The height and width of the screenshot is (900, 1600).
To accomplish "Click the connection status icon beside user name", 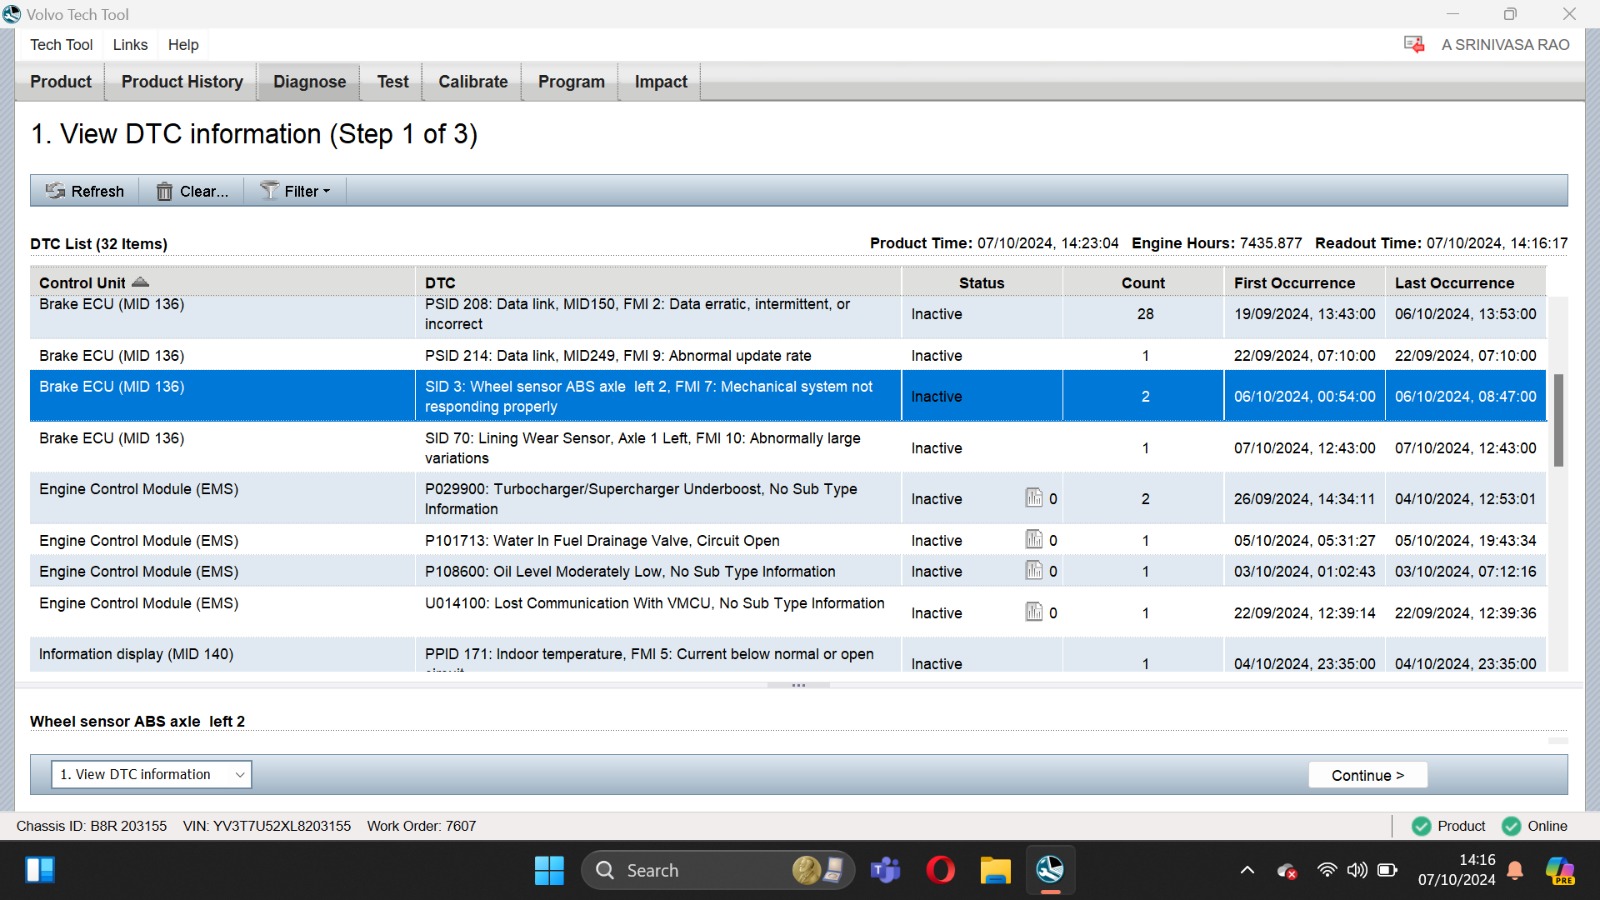I will pos(1414,44).
